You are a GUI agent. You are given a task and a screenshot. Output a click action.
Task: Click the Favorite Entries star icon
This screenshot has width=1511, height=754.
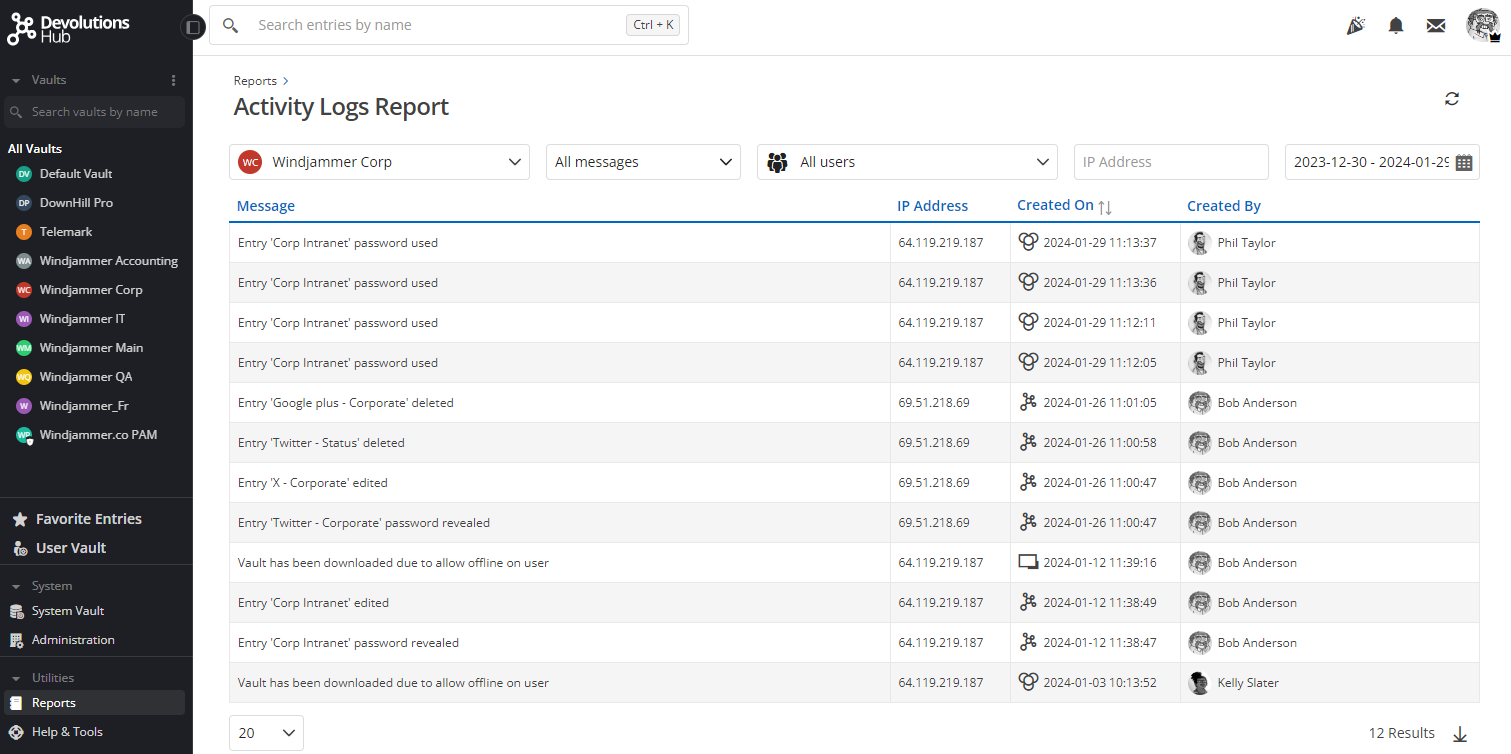pyautogui.click(x=20, y=519)
